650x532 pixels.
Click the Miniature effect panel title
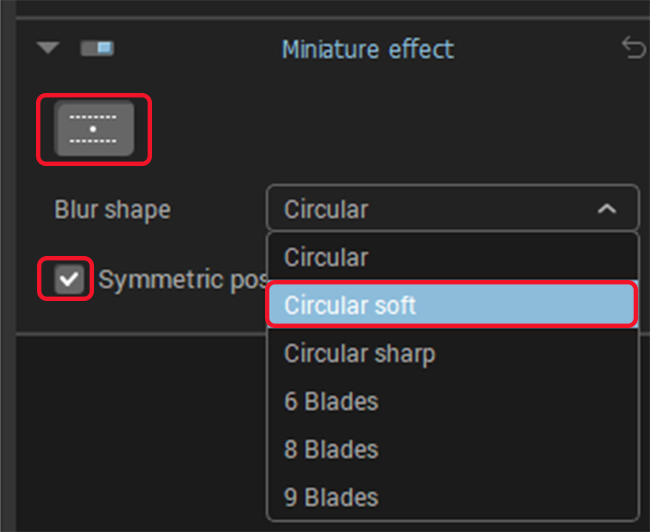tap(367, 49)
